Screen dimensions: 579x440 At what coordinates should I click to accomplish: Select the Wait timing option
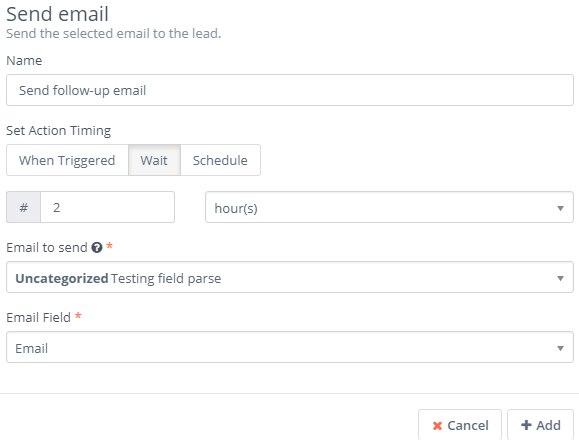click(154, 160)
